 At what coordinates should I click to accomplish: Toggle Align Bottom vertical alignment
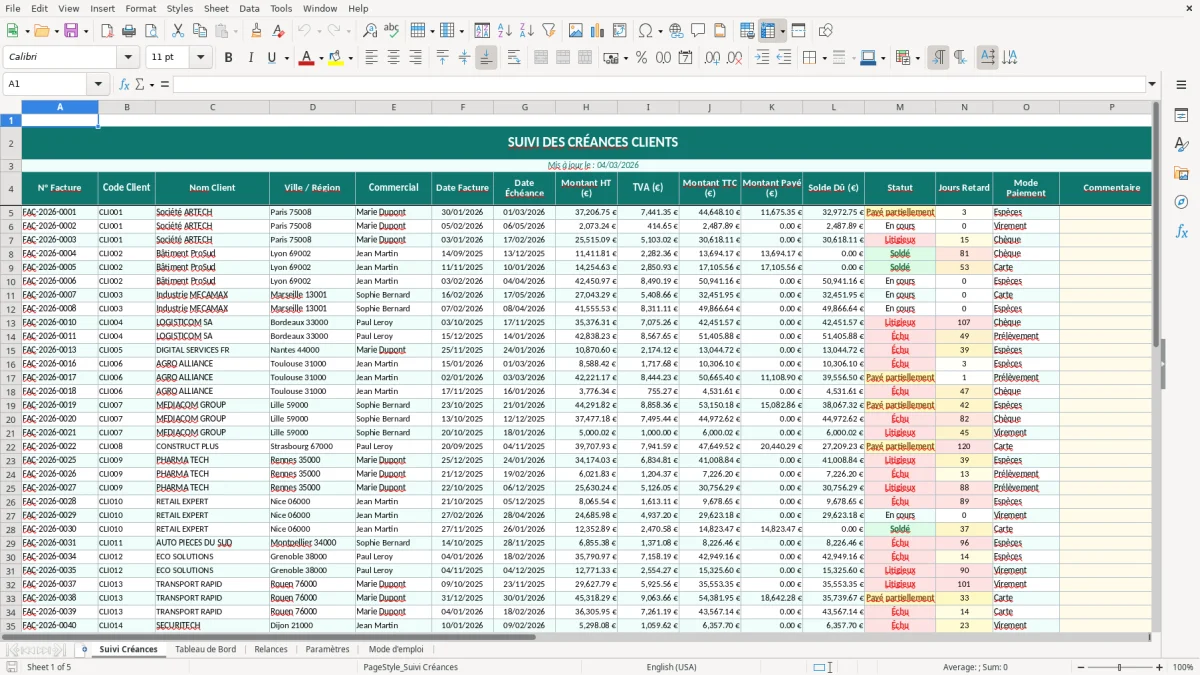(486, 58)
